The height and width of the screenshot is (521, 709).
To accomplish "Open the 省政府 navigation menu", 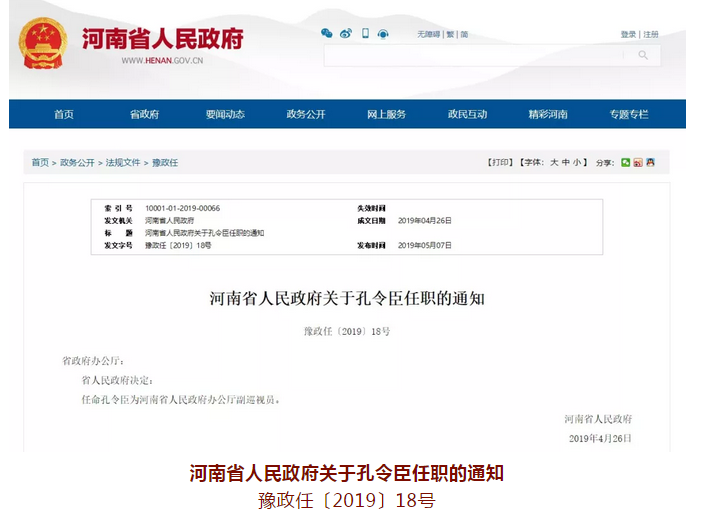I will 144,114.
